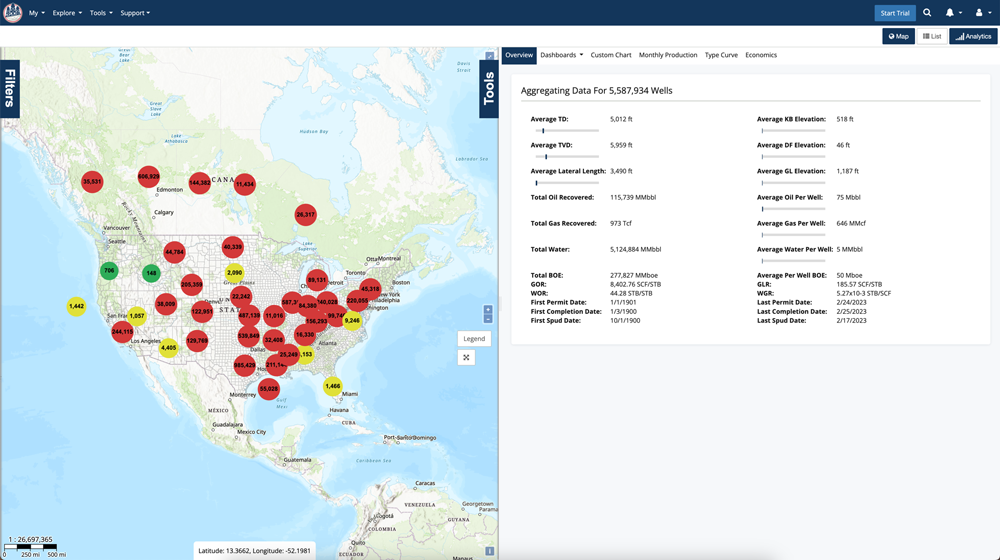1000x560 pixels.
Task: Open the user account icon menu
Action: 980,13
